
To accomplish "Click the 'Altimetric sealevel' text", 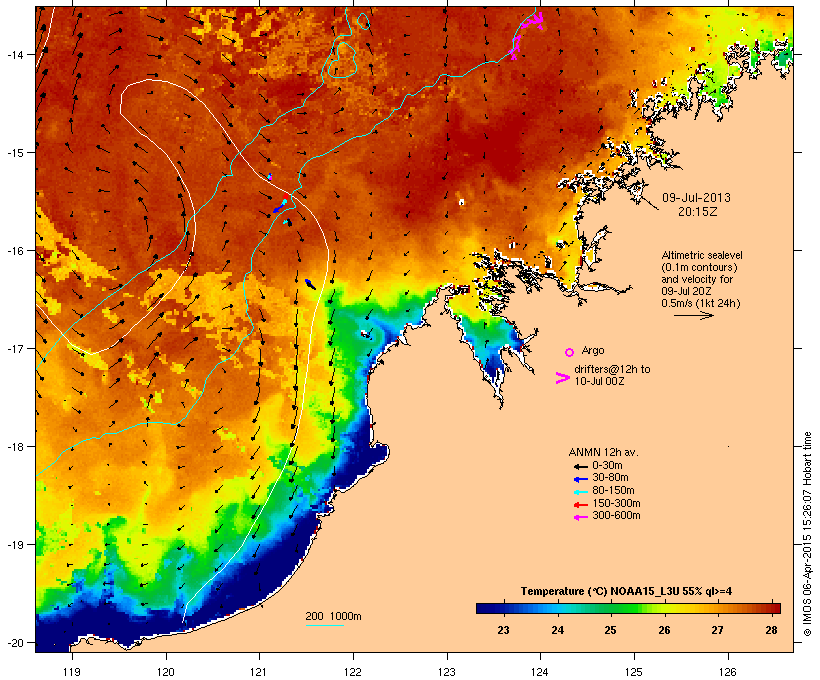I will (x=702, y=255).
